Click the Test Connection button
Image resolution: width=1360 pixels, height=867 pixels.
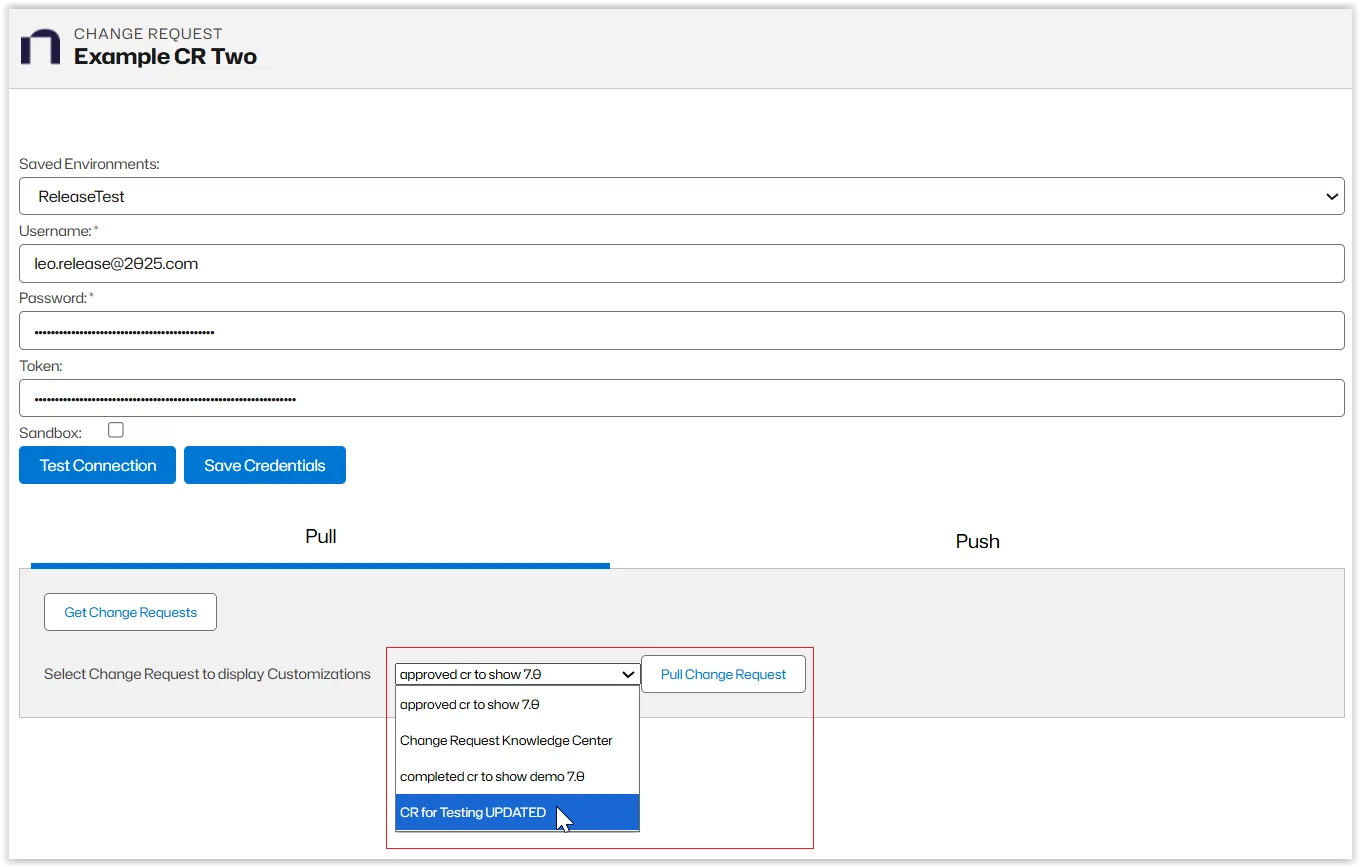98,465
